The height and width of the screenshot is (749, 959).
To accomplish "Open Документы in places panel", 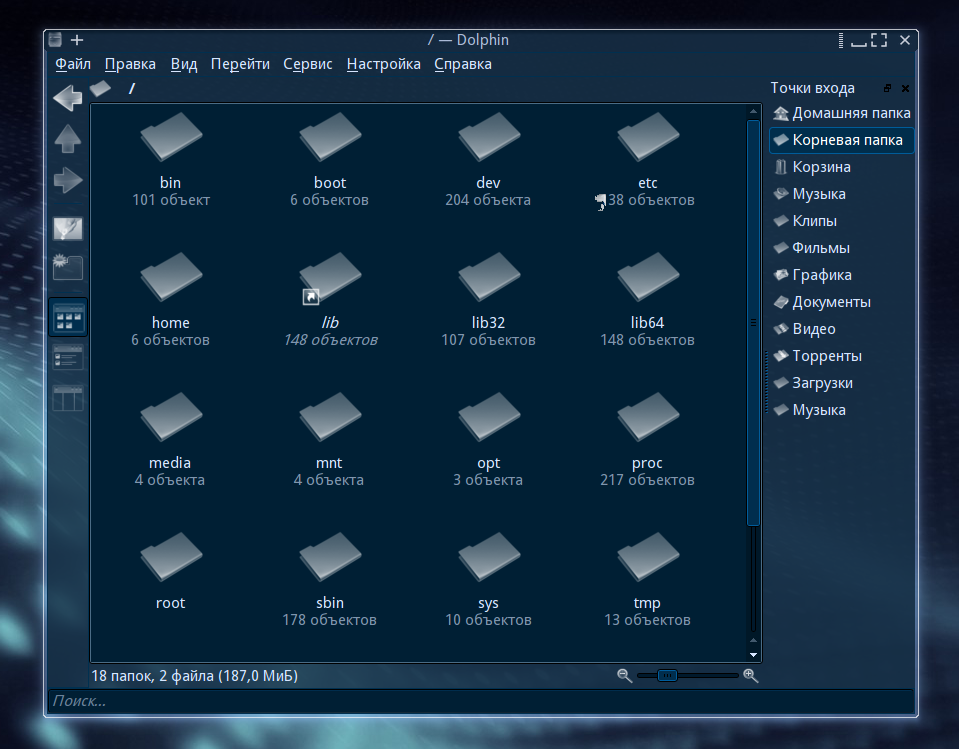I will point(841,302).
